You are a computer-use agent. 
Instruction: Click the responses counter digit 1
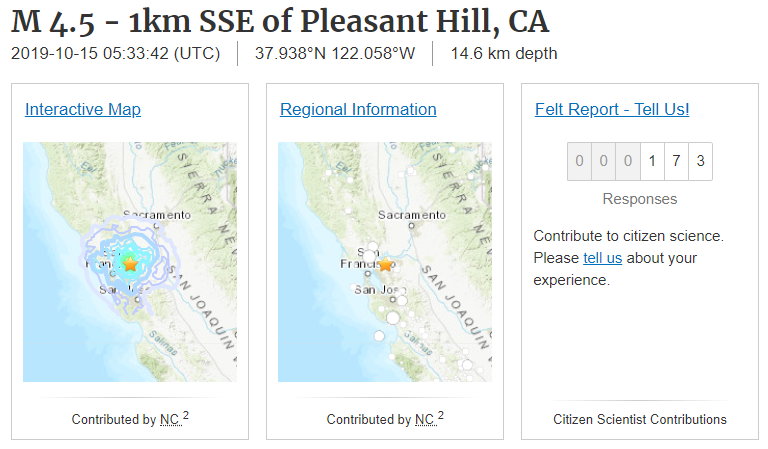pos(652,161)
